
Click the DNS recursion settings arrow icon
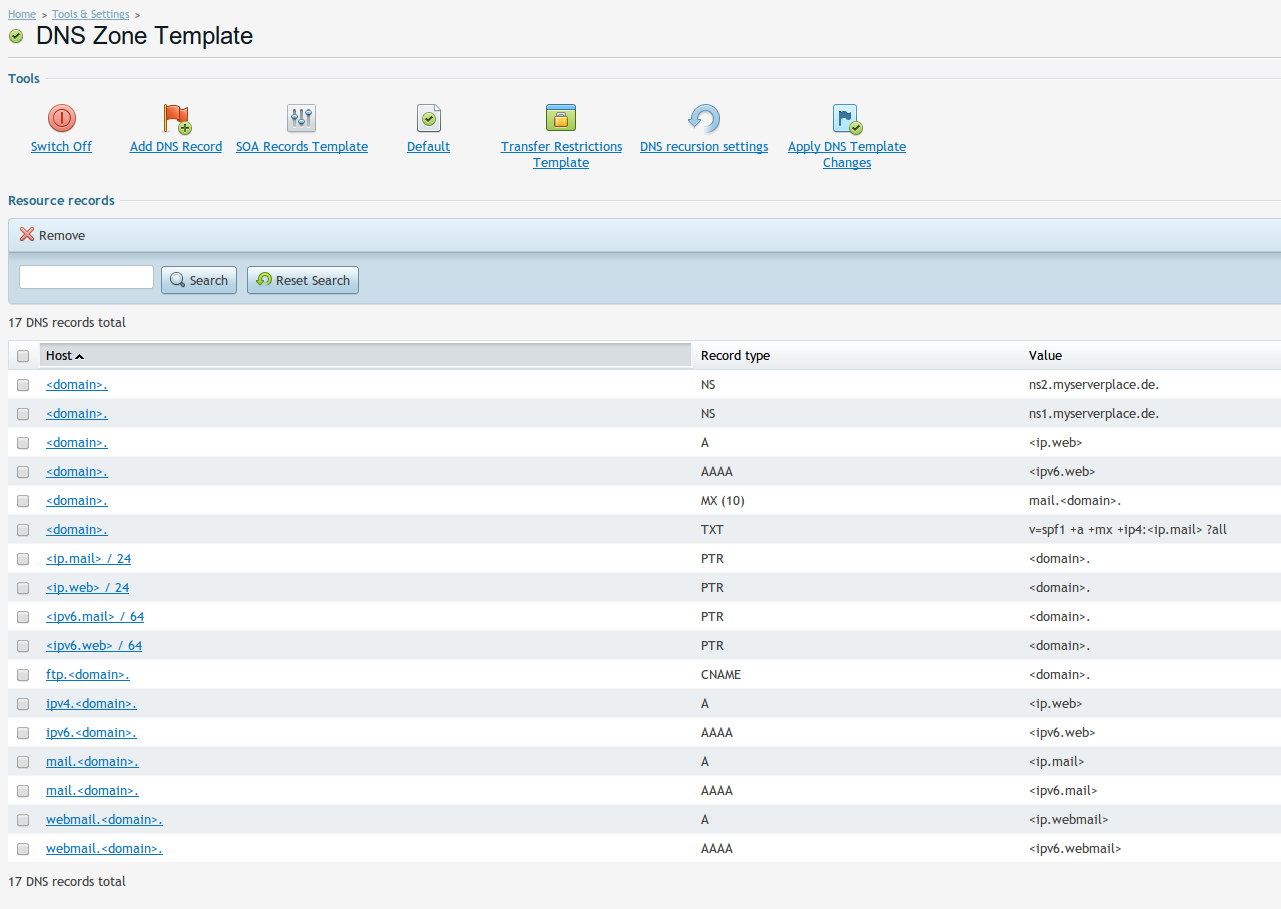pos(704,118)
